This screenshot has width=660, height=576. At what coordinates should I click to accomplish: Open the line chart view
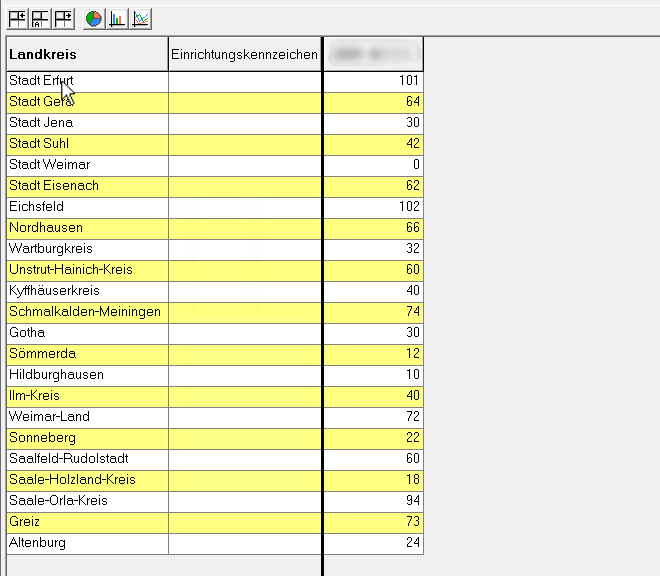[141, 18]
